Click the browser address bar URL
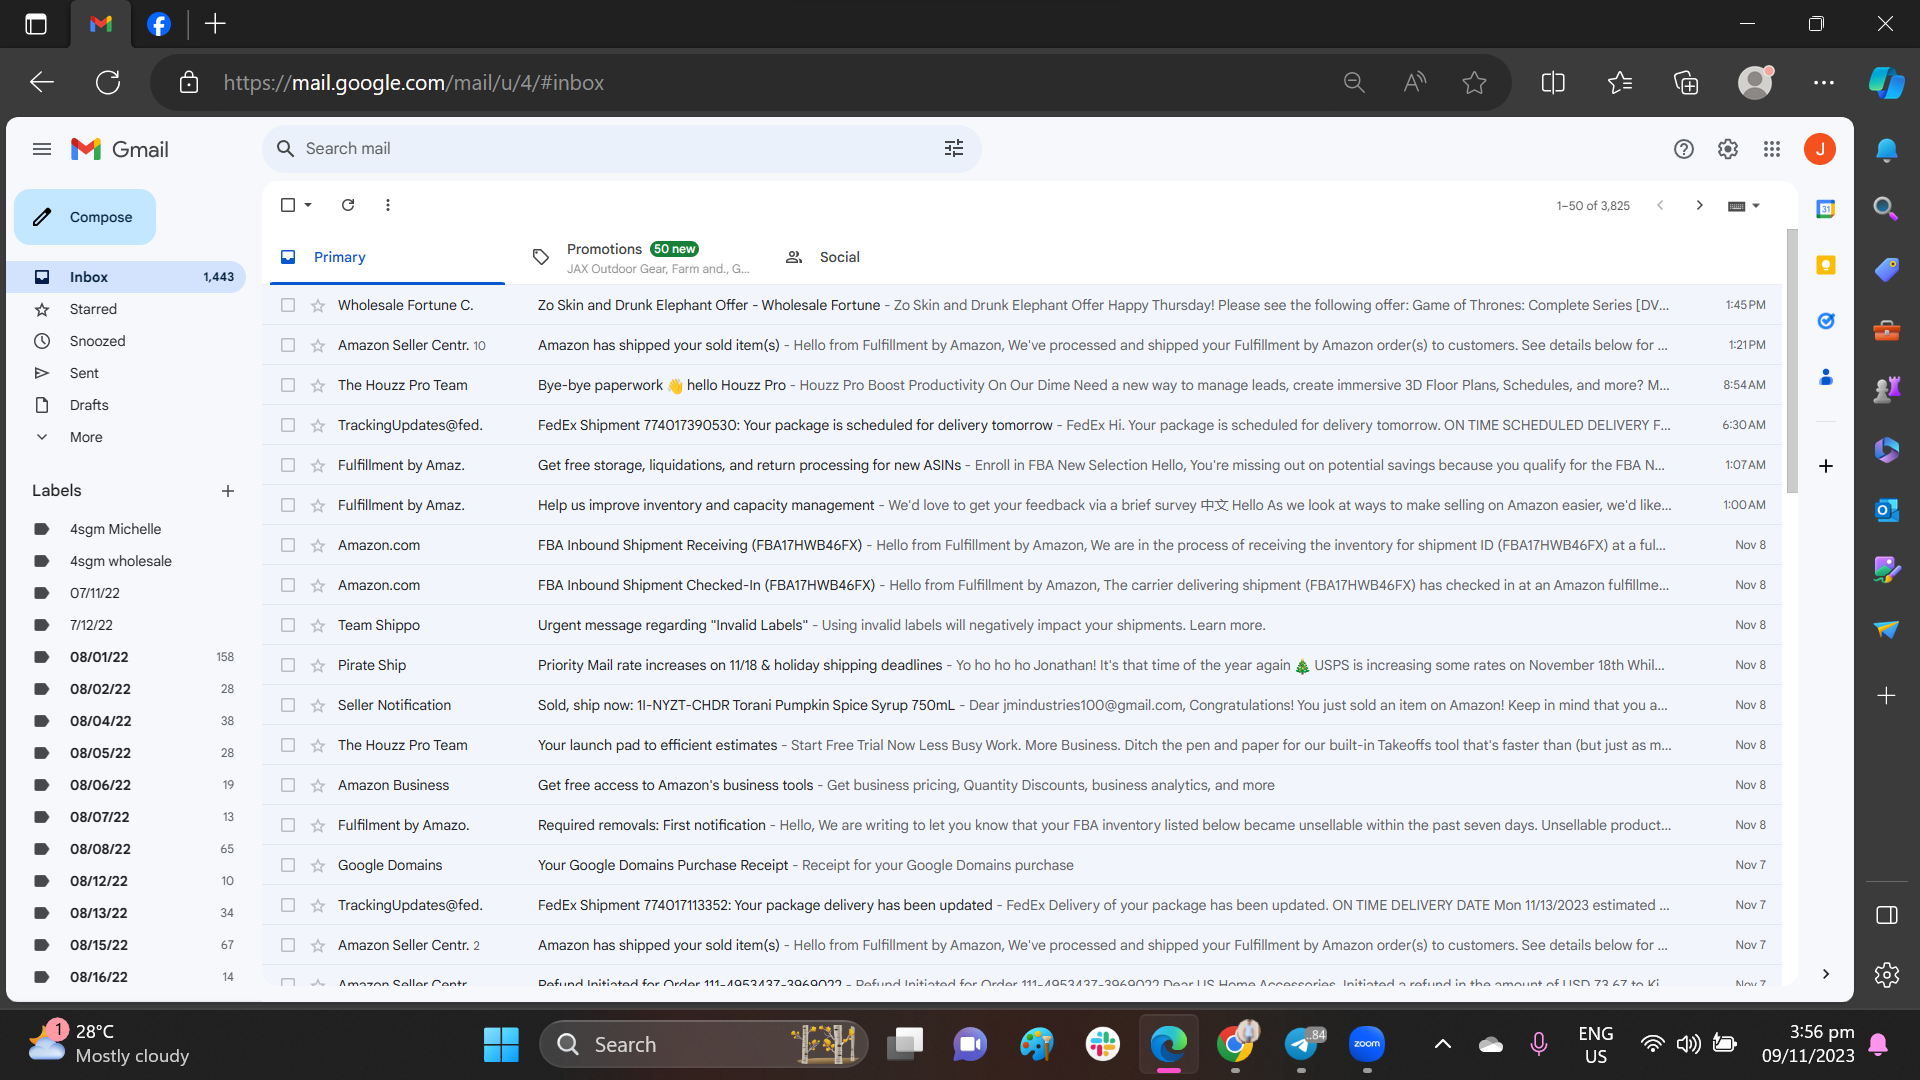 click(413, 83)
